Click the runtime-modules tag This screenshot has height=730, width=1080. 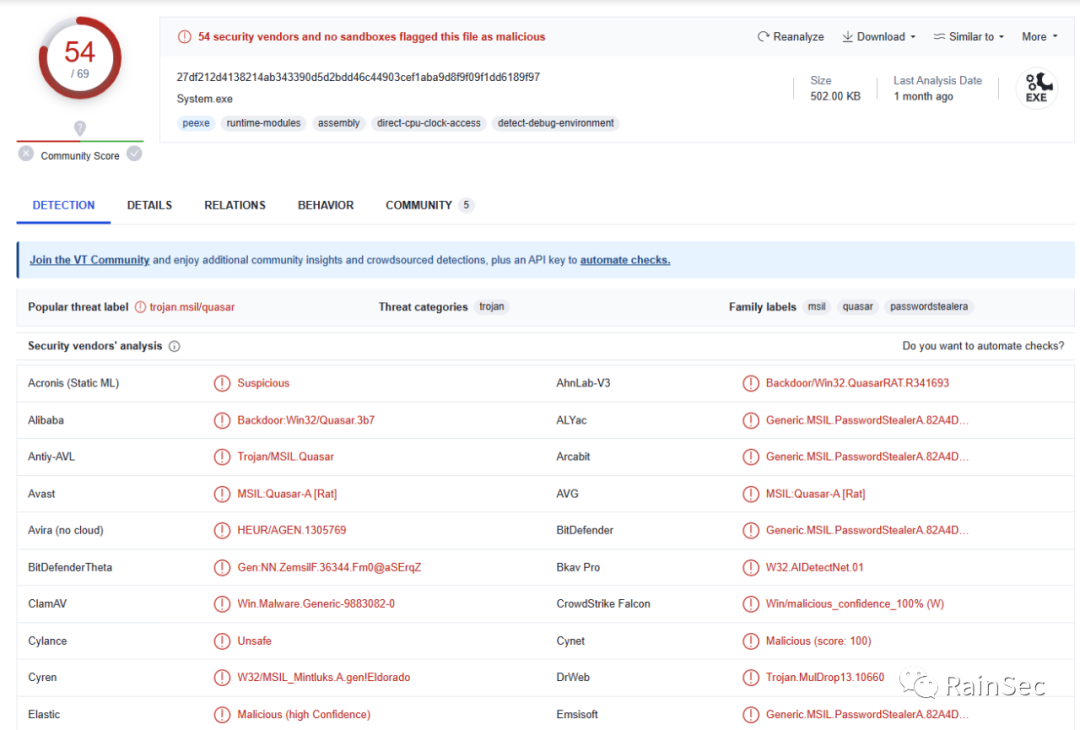click(264, 123)
